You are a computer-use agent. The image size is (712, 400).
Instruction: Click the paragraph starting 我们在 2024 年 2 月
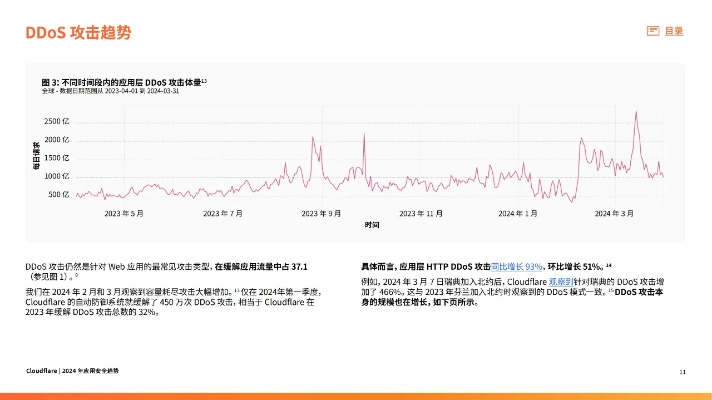173,302
